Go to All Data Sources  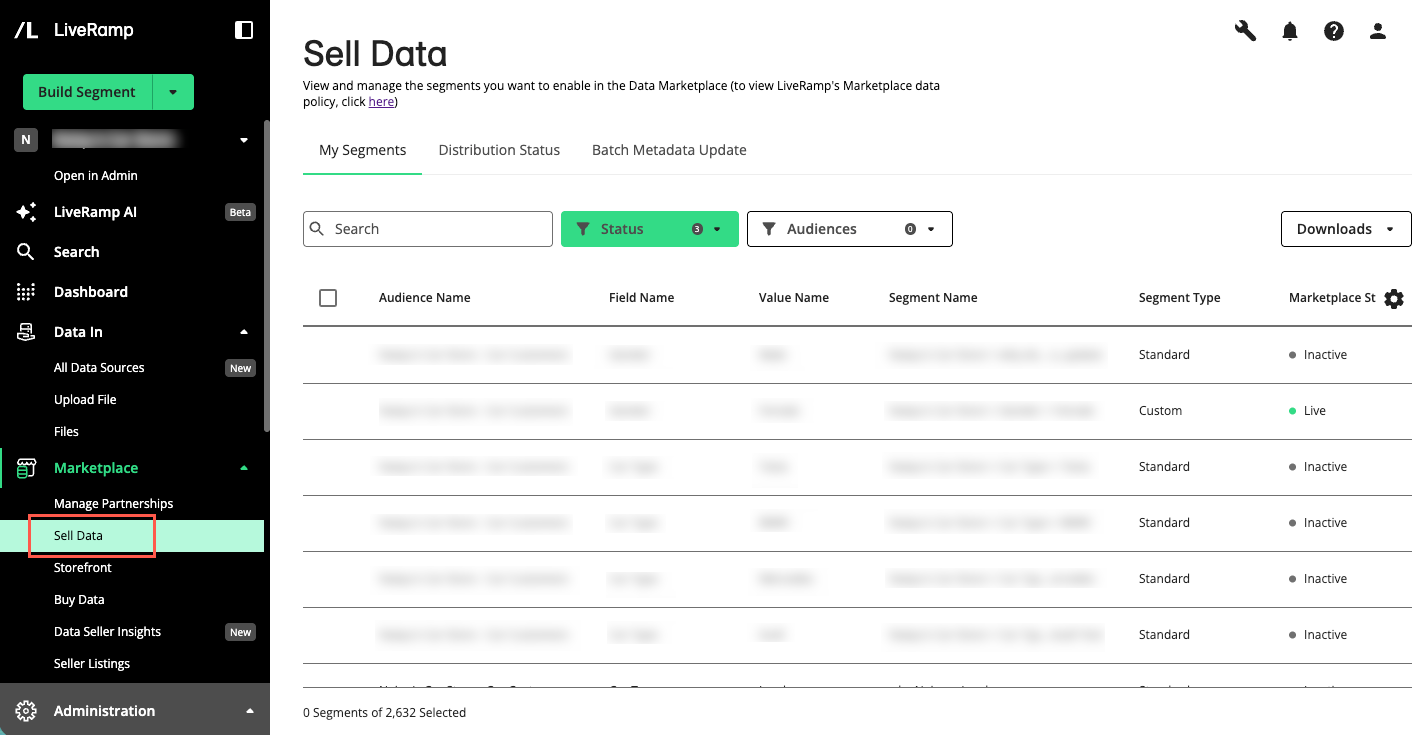(x=99, y=368)
